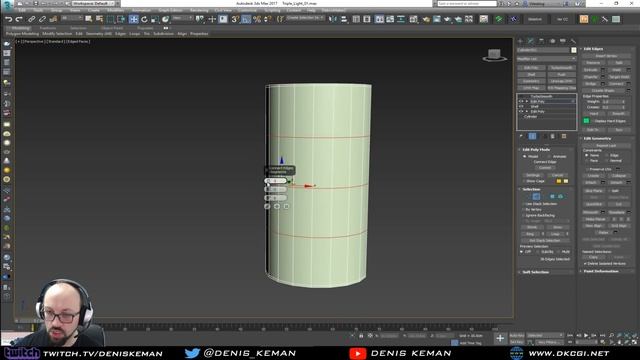Click Remove Modifier trash icon below stack

[x=553, y=136]
